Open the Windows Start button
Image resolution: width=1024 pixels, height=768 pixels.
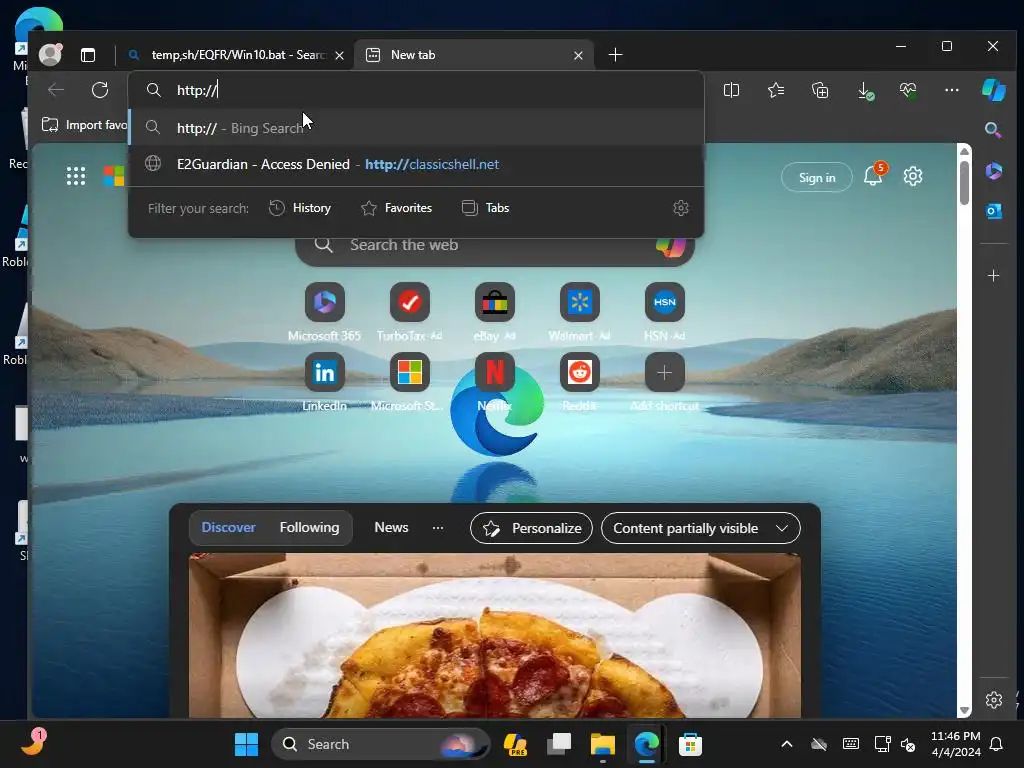pyautogui.click(x=246, y=744)
